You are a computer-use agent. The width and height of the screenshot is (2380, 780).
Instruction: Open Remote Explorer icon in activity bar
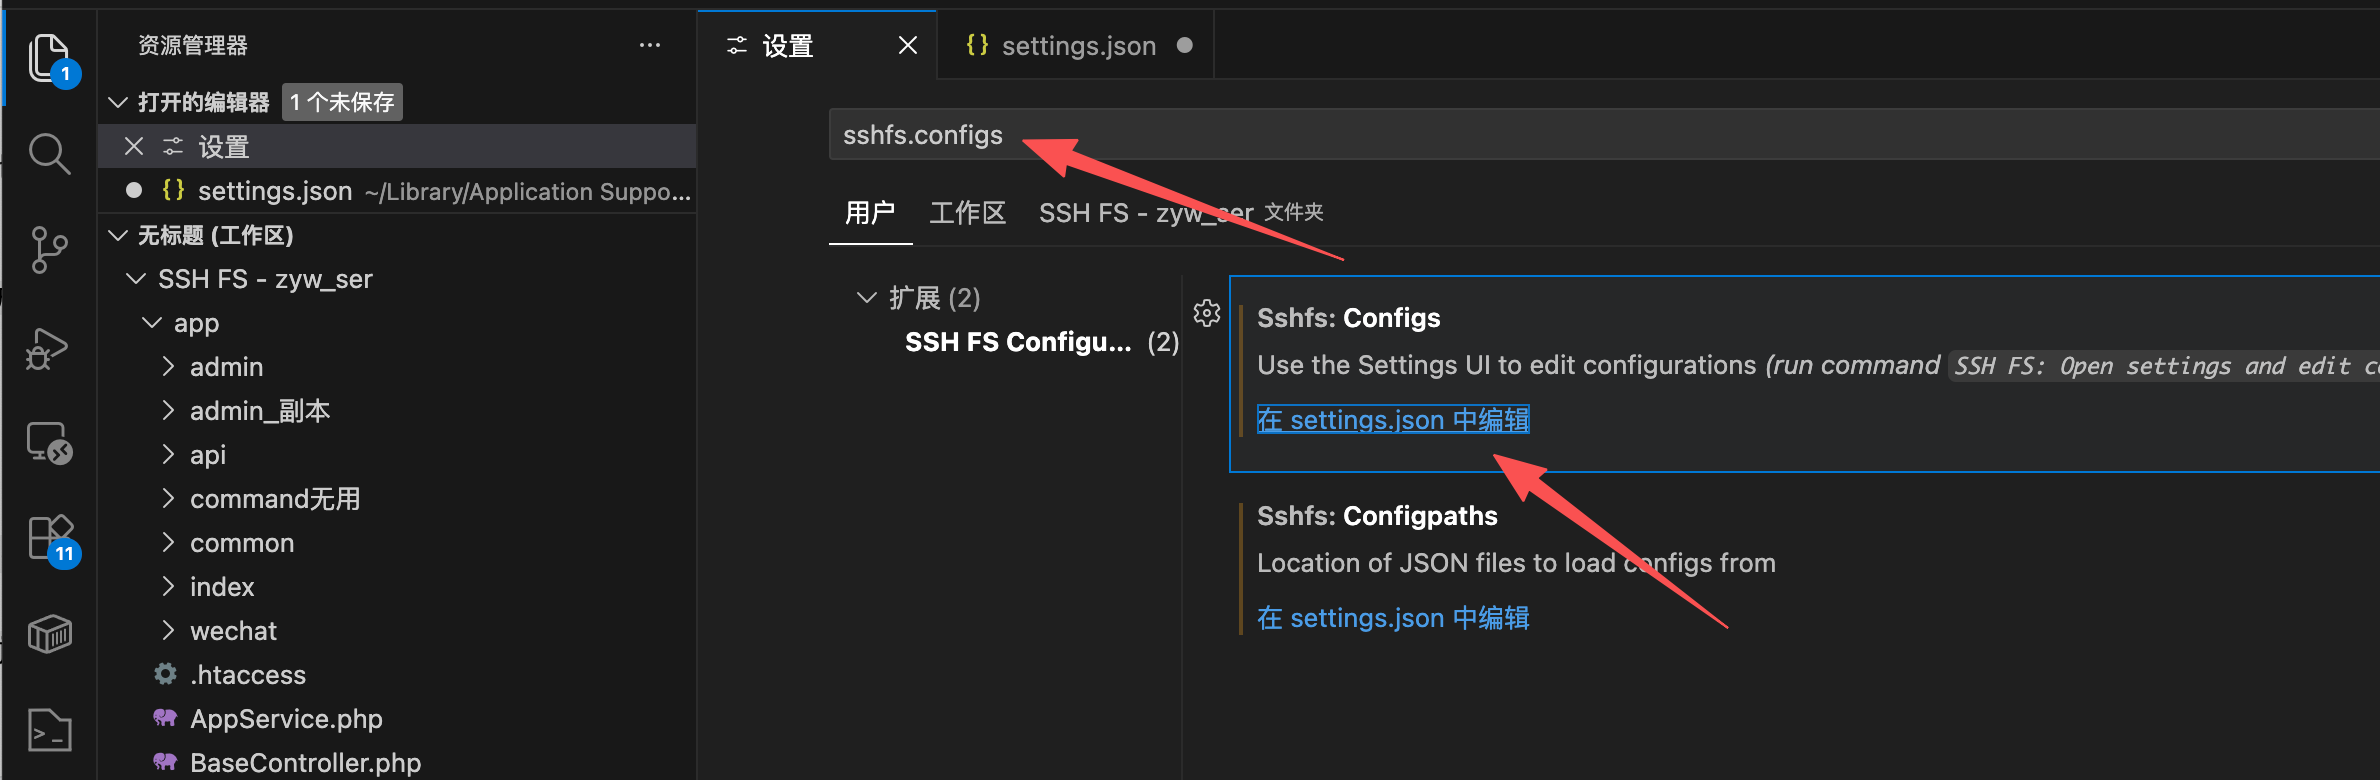coord(50,442)
